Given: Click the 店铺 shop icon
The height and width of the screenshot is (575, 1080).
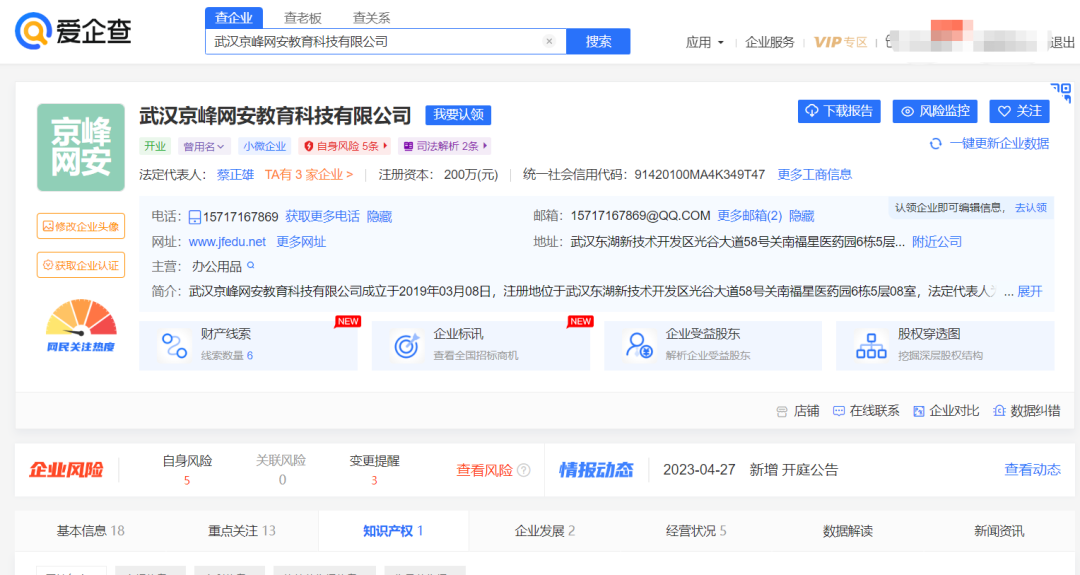Looking at the screenshot, I should (x=782, y=411).
